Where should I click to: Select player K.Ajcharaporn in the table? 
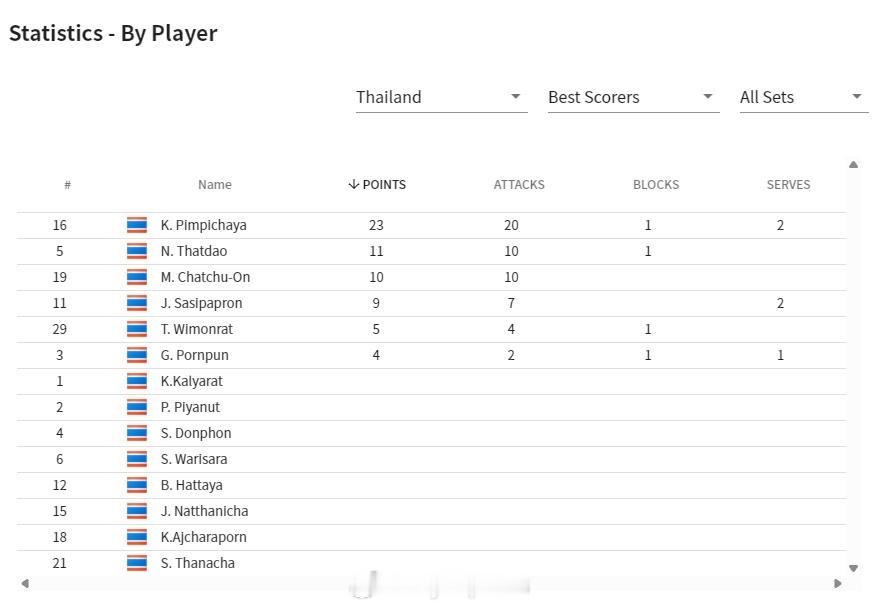(203, 537)
